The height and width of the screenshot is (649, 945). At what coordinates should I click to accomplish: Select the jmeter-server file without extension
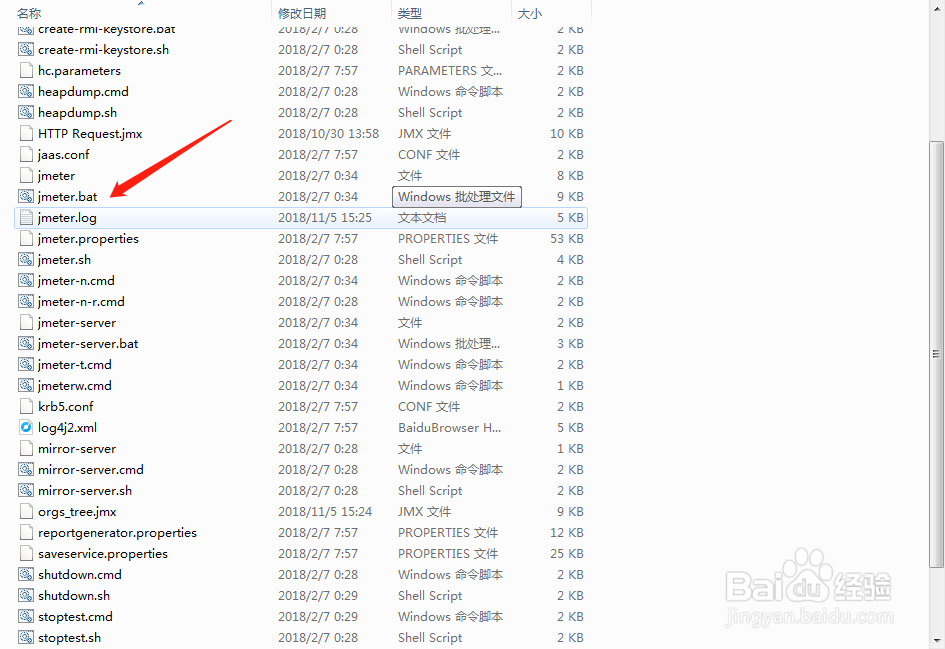click(x=77, y=323)
